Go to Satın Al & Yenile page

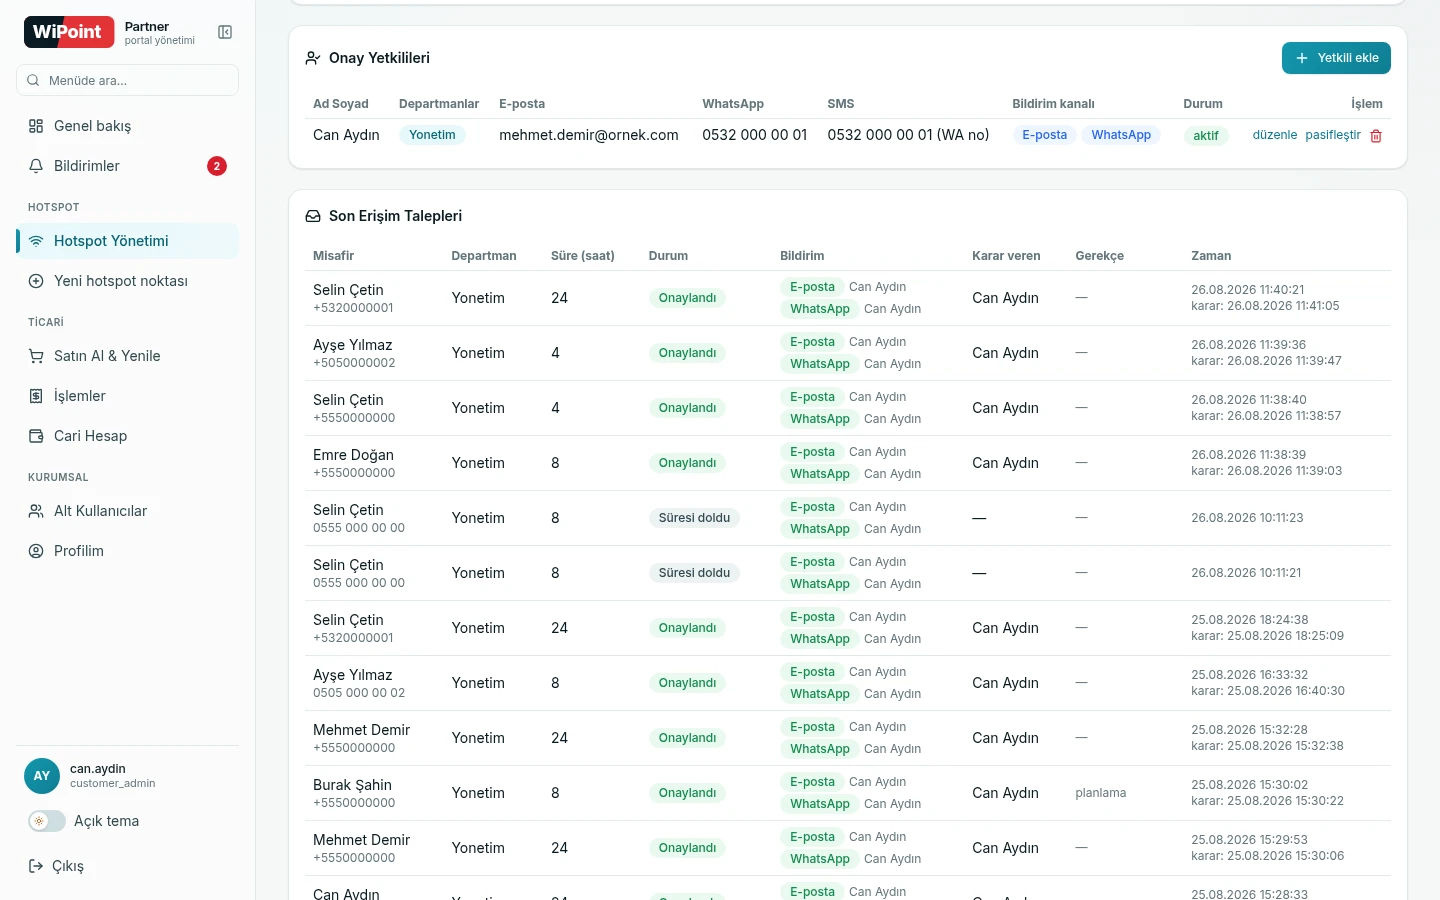(127, 356)
